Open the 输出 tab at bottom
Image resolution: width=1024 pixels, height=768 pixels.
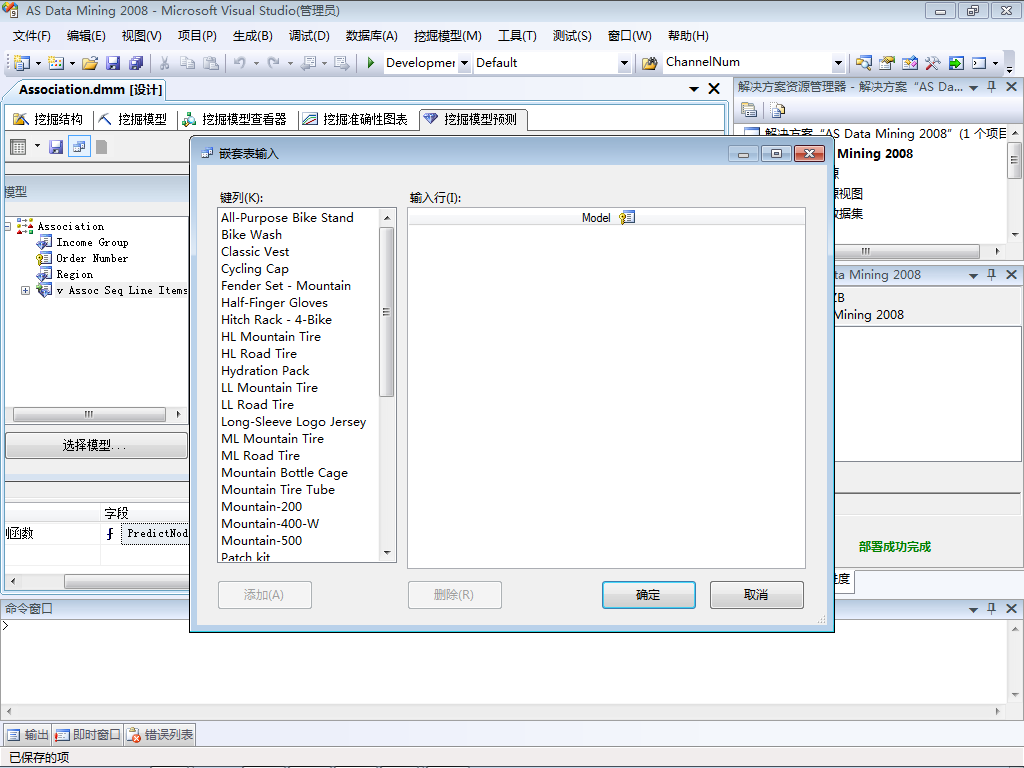click(x=27, y=735)
